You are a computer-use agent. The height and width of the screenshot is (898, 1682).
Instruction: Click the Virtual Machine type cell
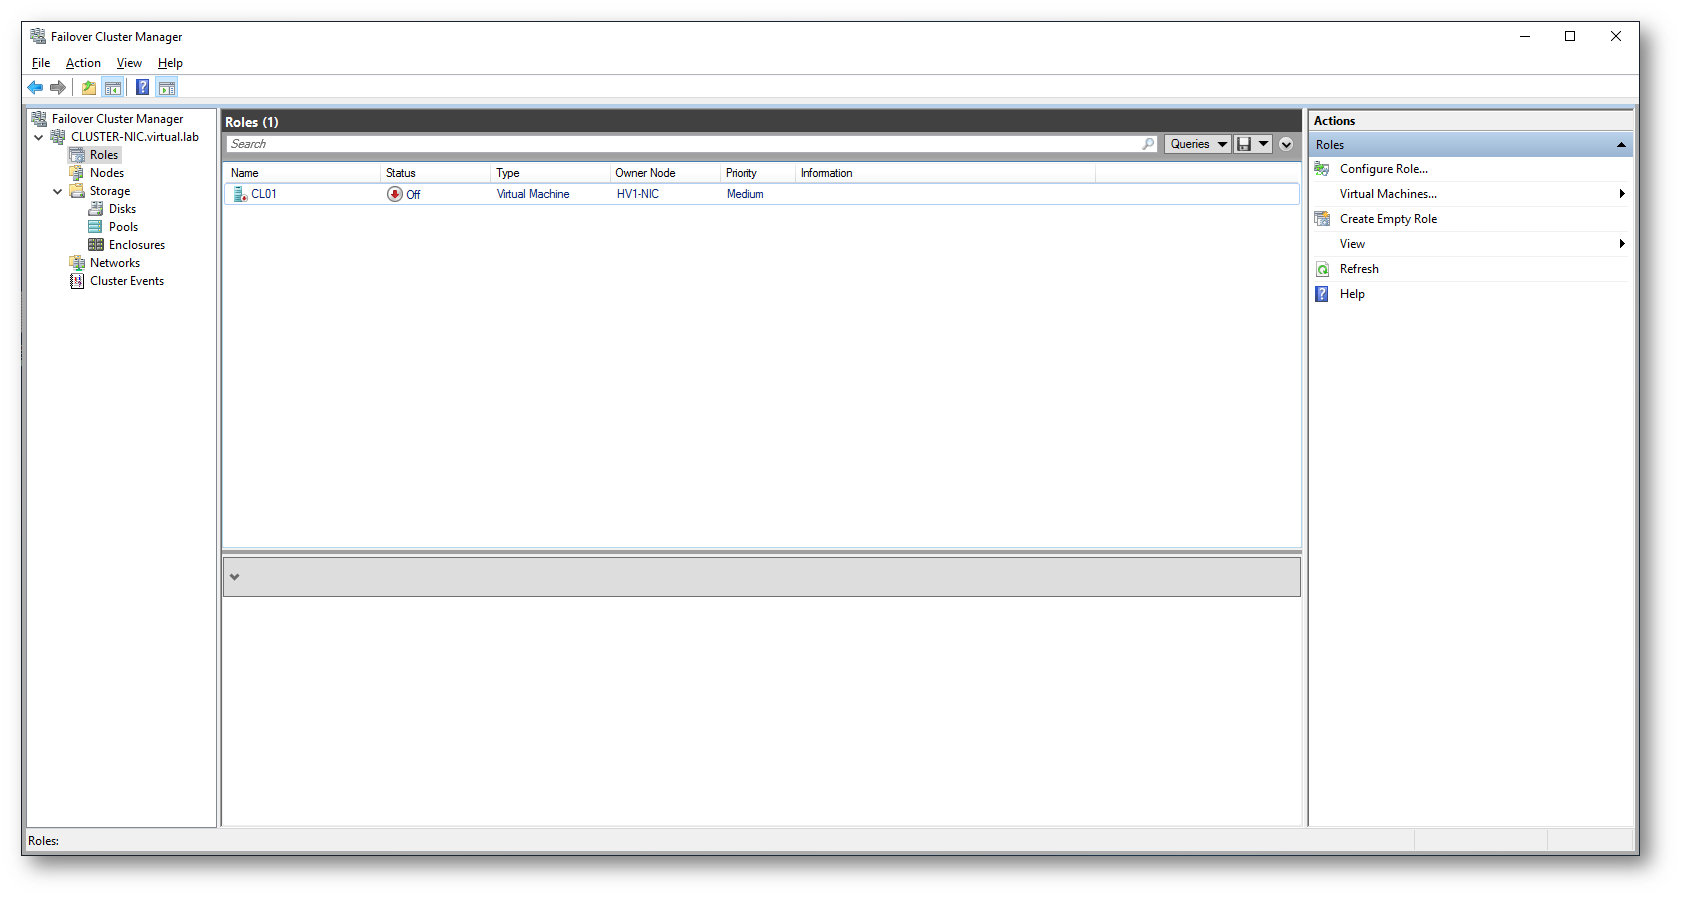tap(533, 194)
